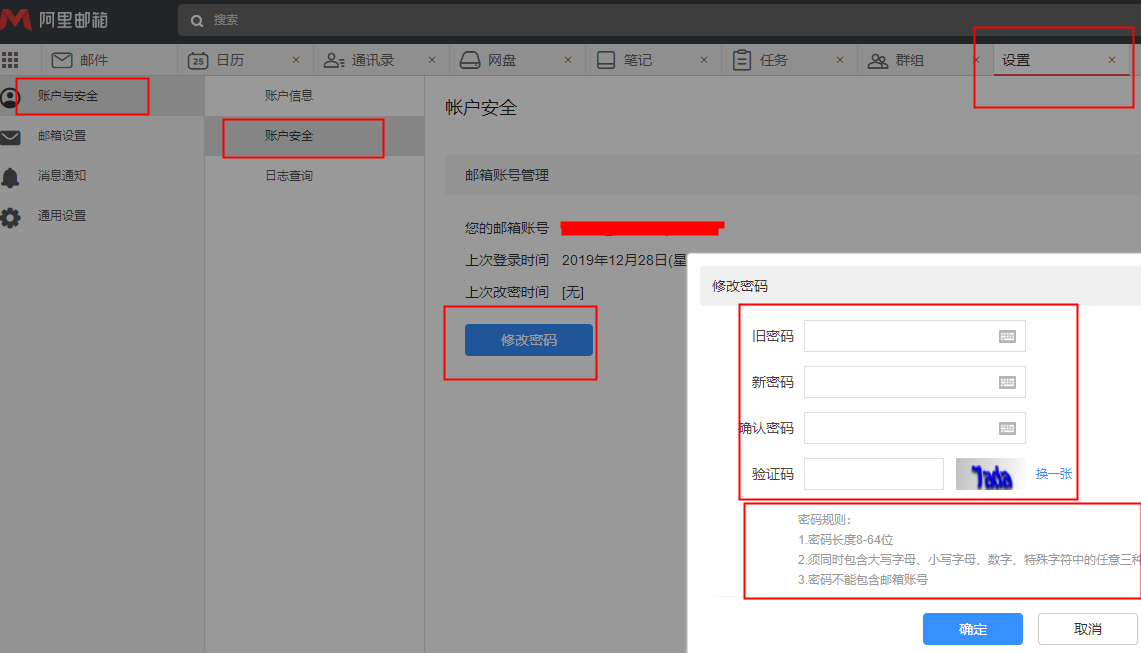Image resolution: width=1141 pixels, height=653 pixels.
Task: Click the search magnifier icon
Action: [196, 20]
